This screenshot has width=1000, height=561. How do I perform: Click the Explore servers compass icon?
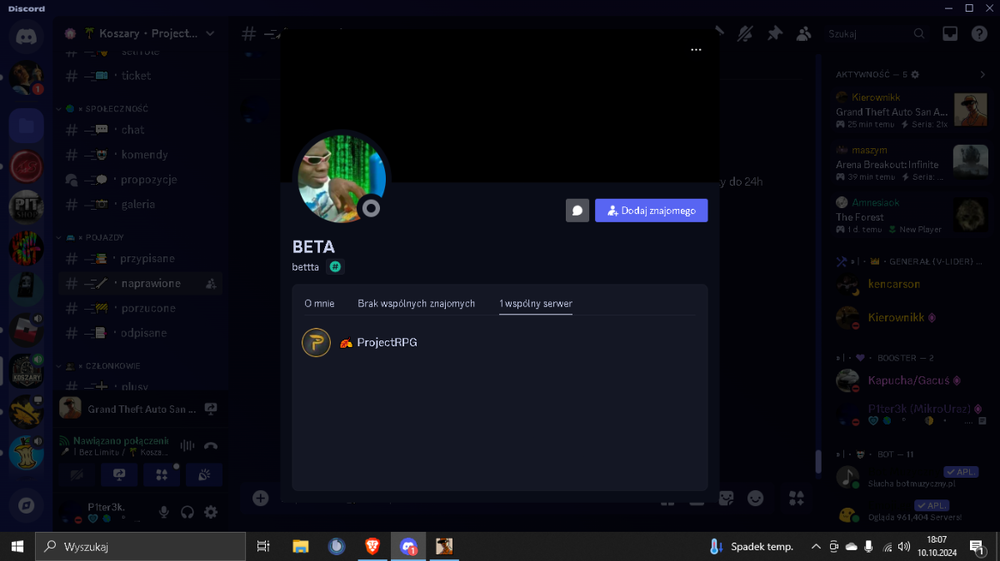tap(26, 506)
